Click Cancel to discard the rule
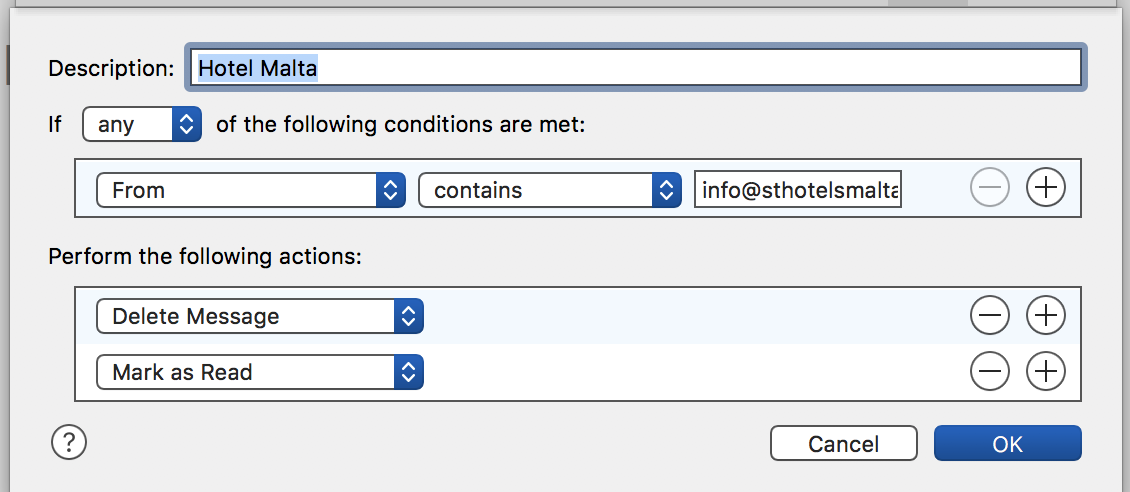The width and height of the screenshot is (1130, 492). 843,444
